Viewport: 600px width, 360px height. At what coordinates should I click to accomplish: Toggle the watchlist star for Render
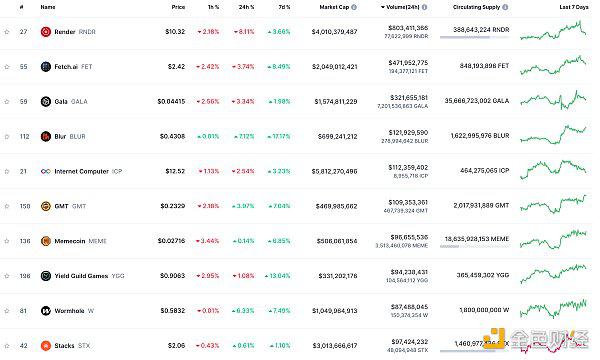7,32
